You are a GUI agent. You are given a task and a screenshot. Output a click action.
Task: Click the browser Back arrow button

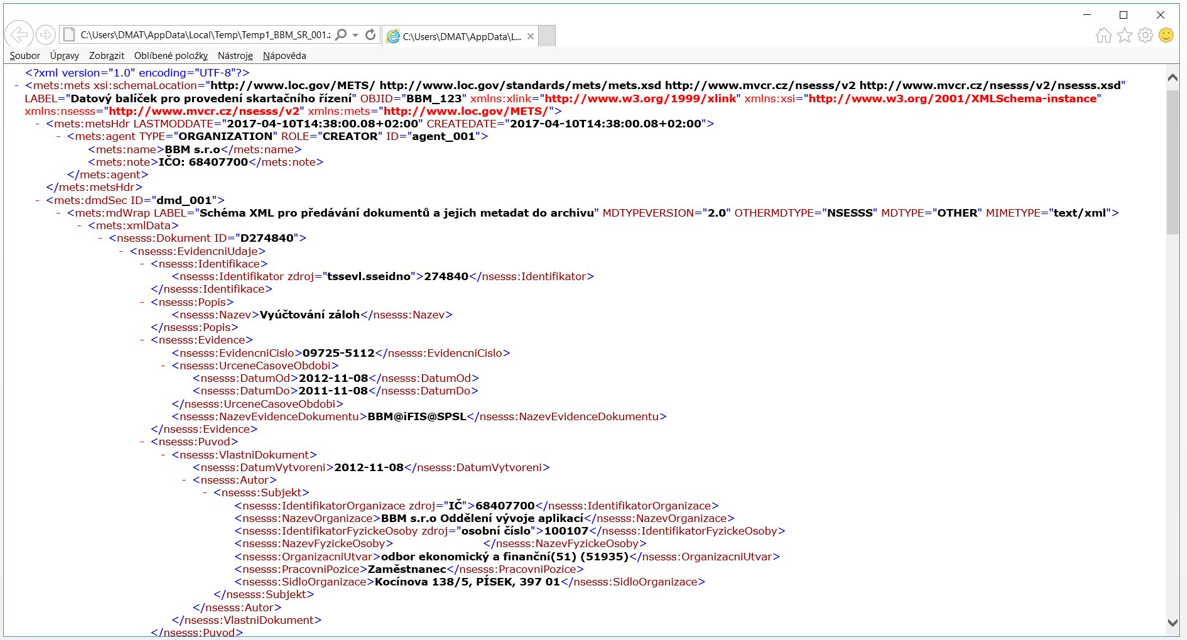point(19,35)
